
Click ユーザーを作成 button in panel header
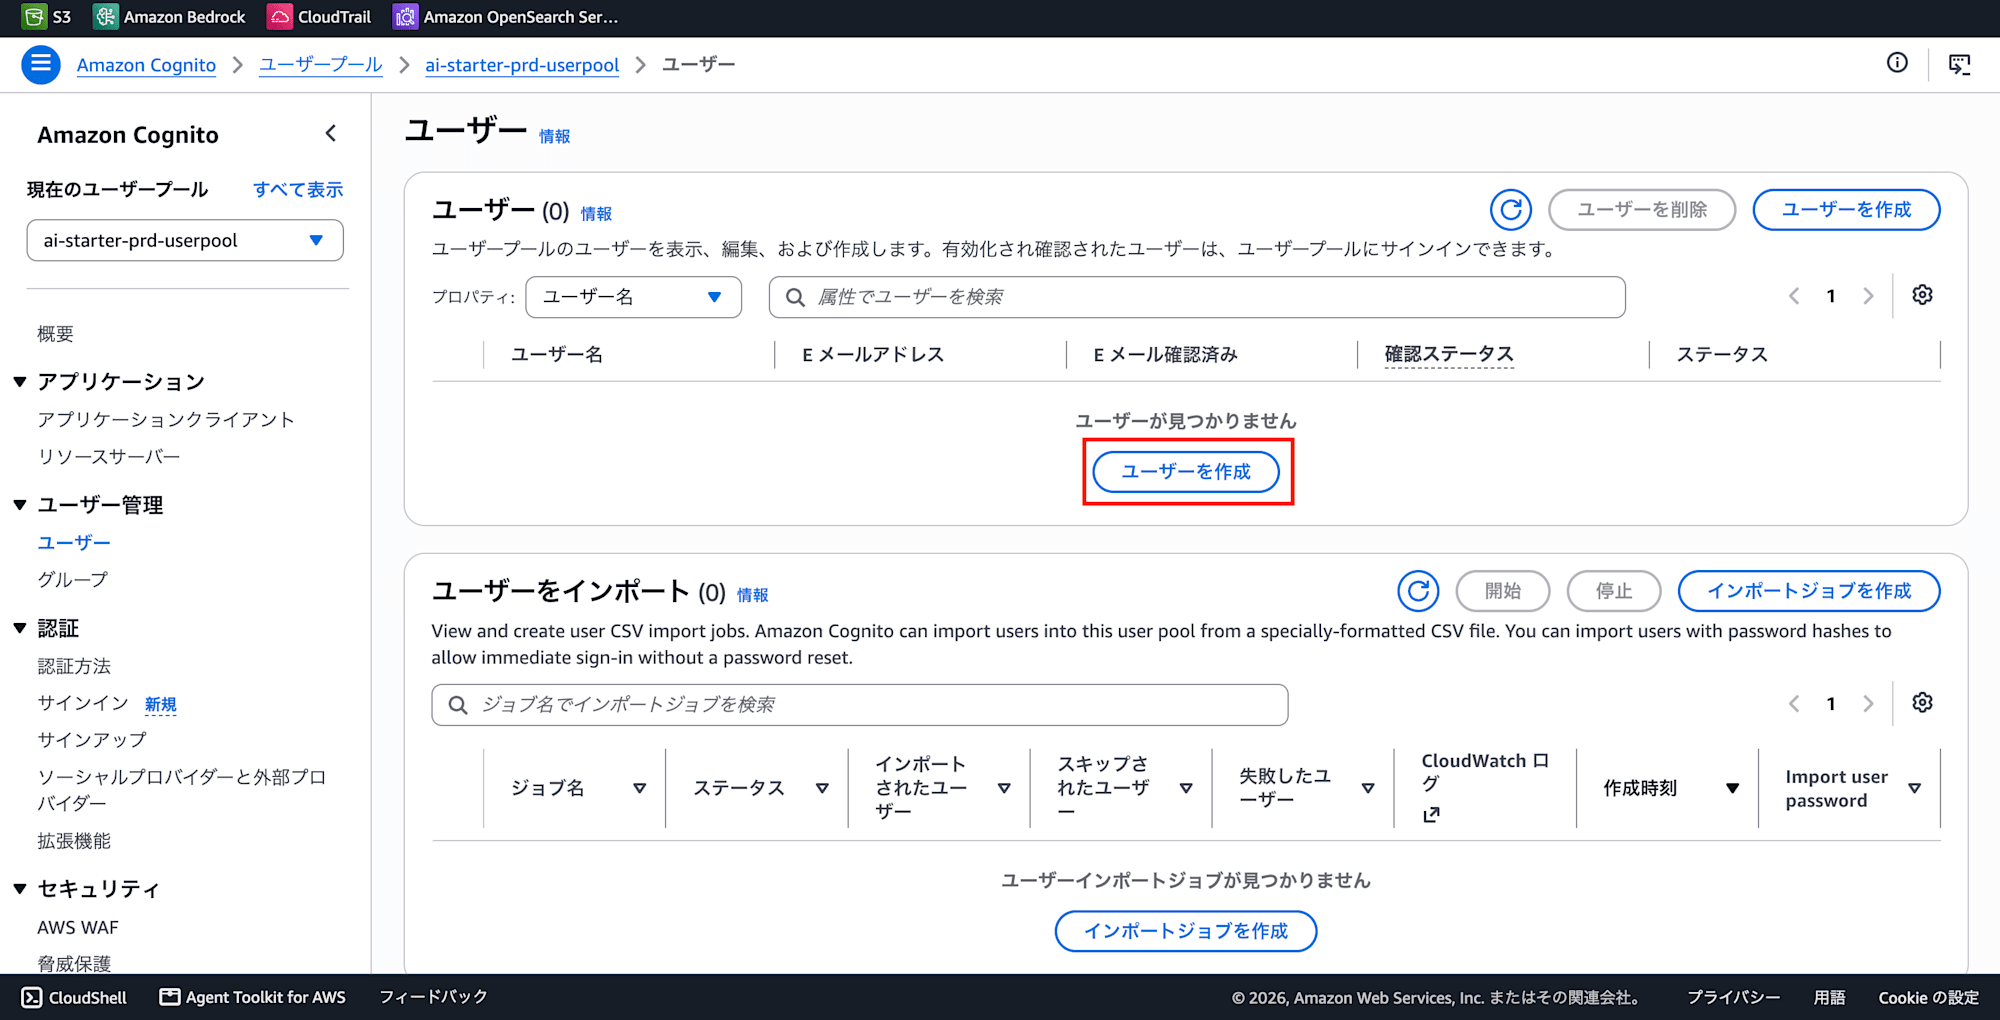point(1846,210)
